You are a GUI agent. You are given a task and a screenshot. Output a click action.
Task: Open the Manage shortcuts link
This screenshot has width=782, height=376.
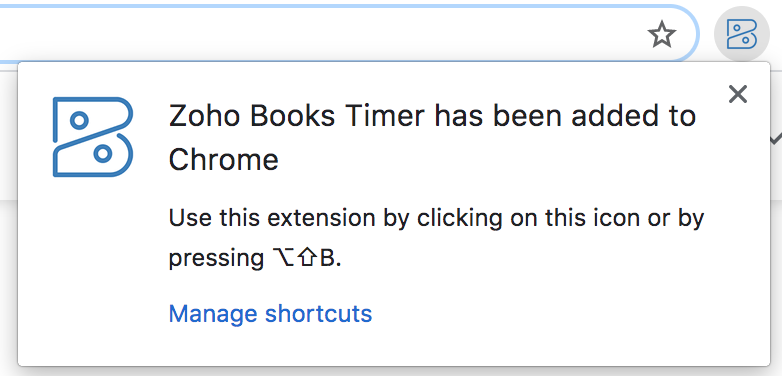(270, 314)
